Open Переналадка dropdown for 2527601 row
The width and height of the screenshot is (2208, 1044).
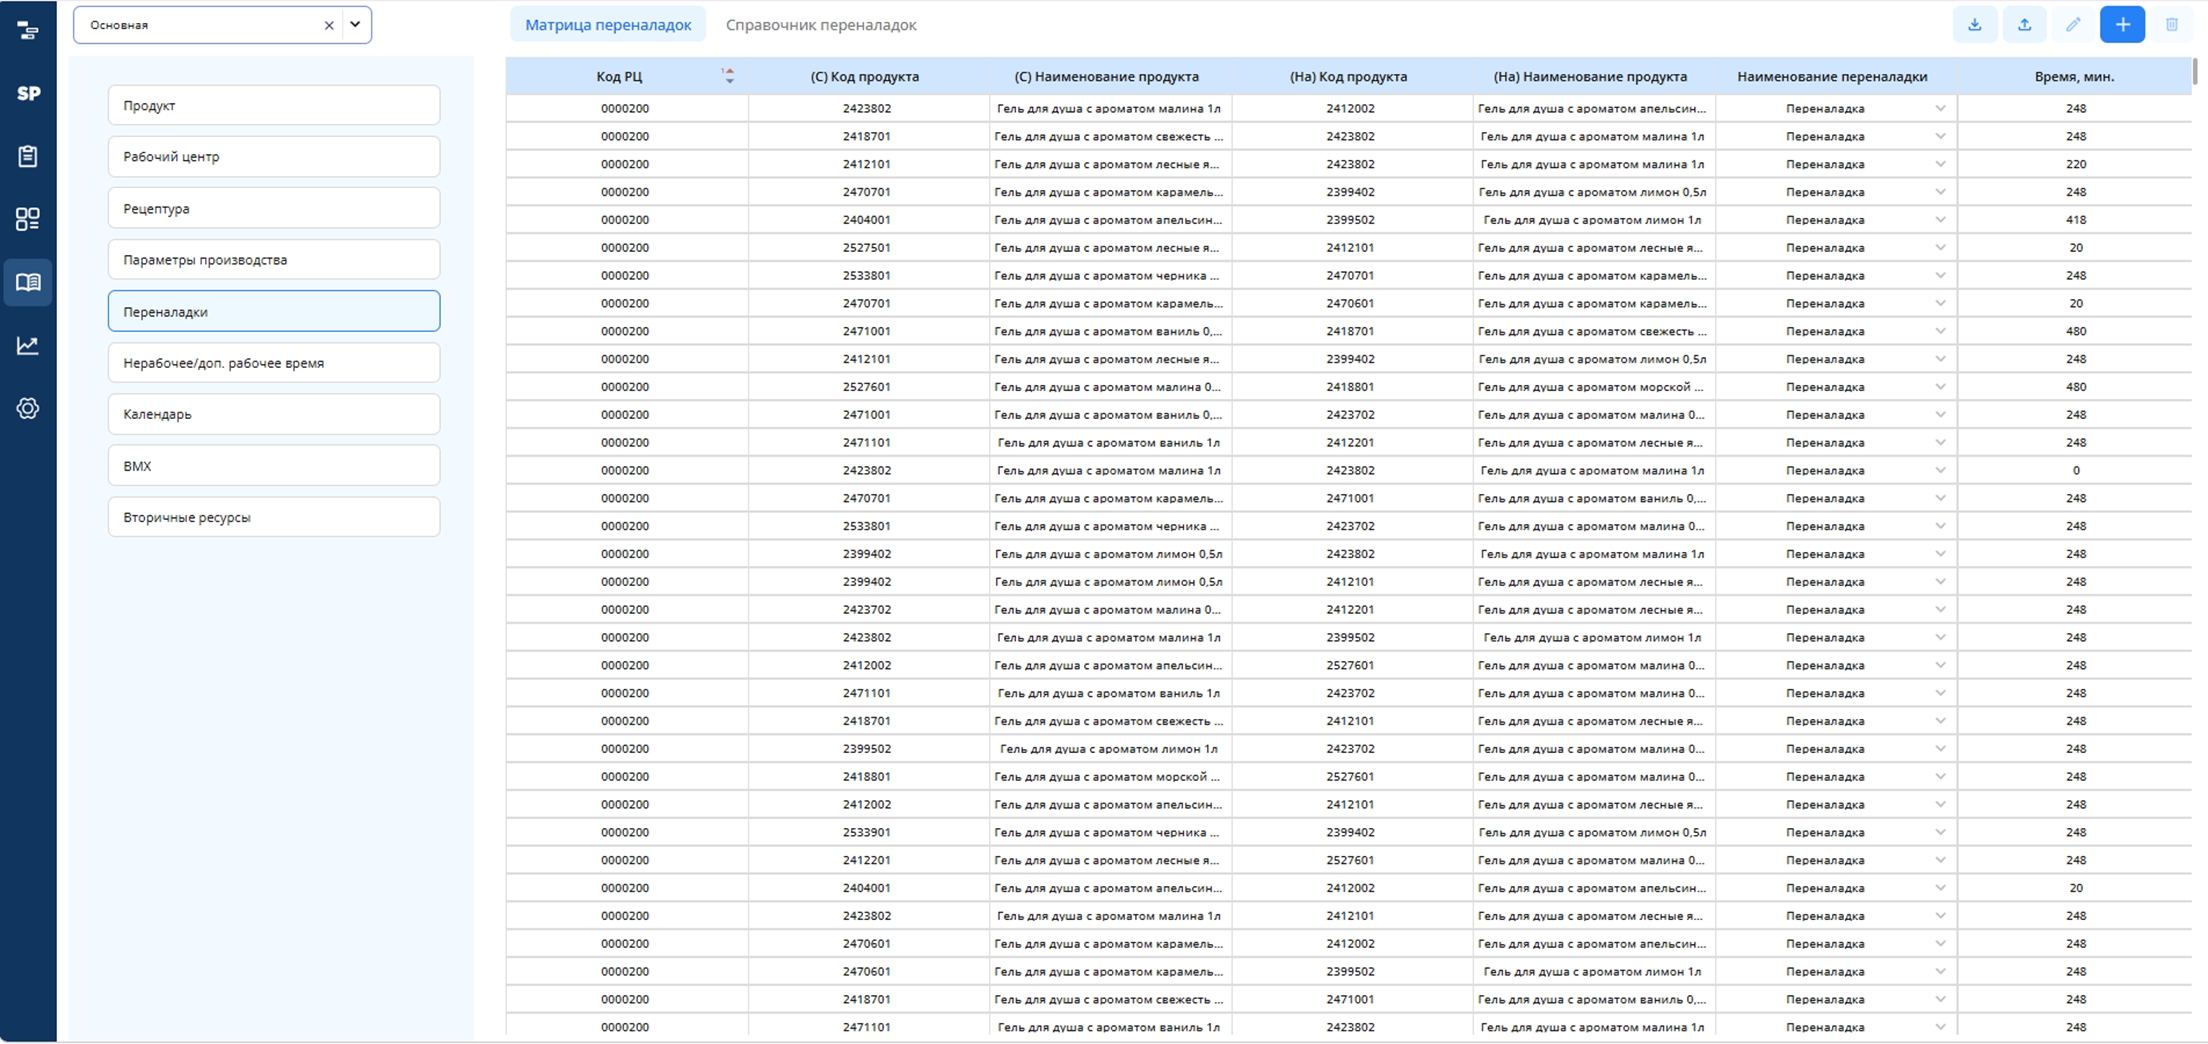1940,387
